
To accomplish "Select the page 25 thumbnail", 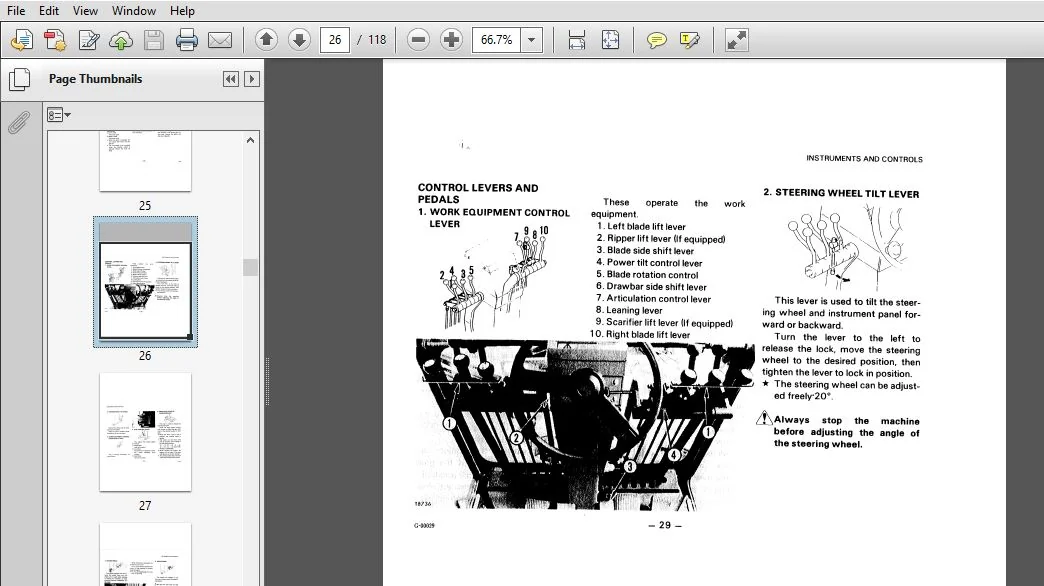I will pos(145,161).
